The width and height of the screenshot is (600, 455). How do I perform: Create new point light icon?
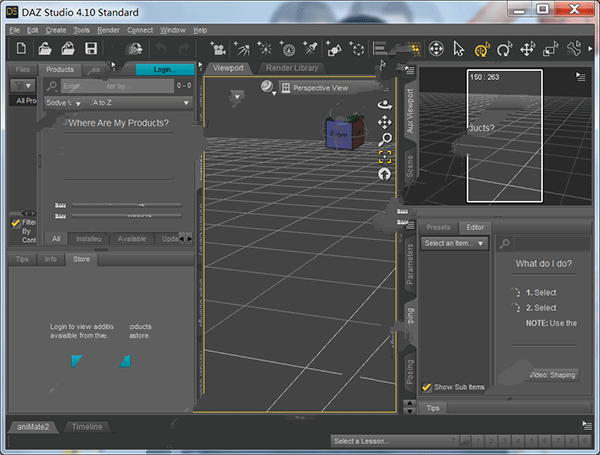pyautogui.click(x=264, y=49)
